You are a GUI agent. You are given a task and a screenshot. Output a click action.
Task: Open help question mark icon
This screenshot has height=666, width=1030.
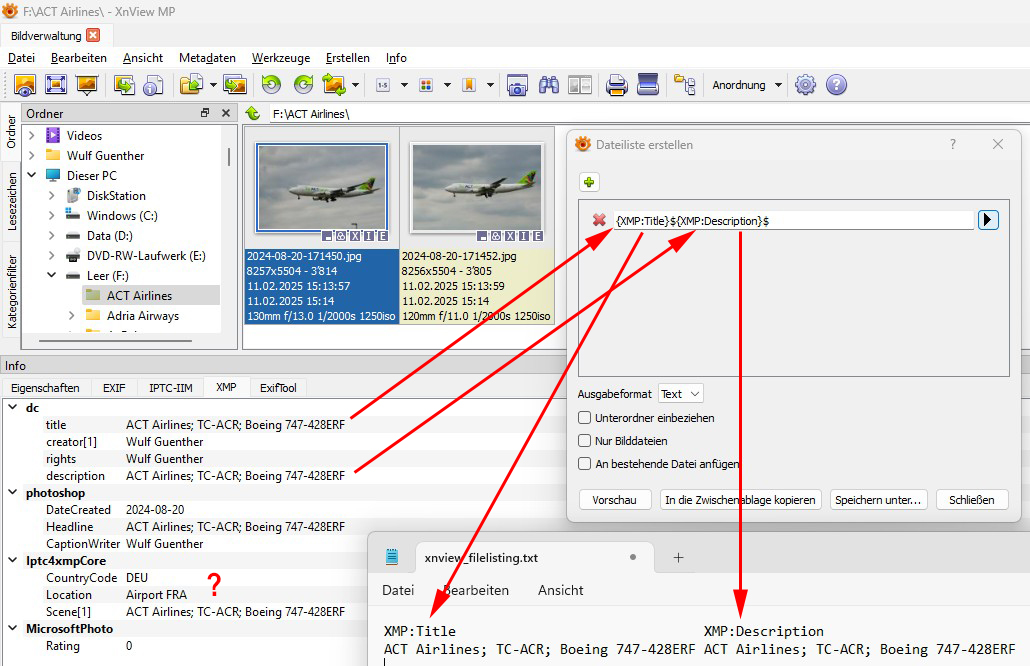tap(836, 85)
